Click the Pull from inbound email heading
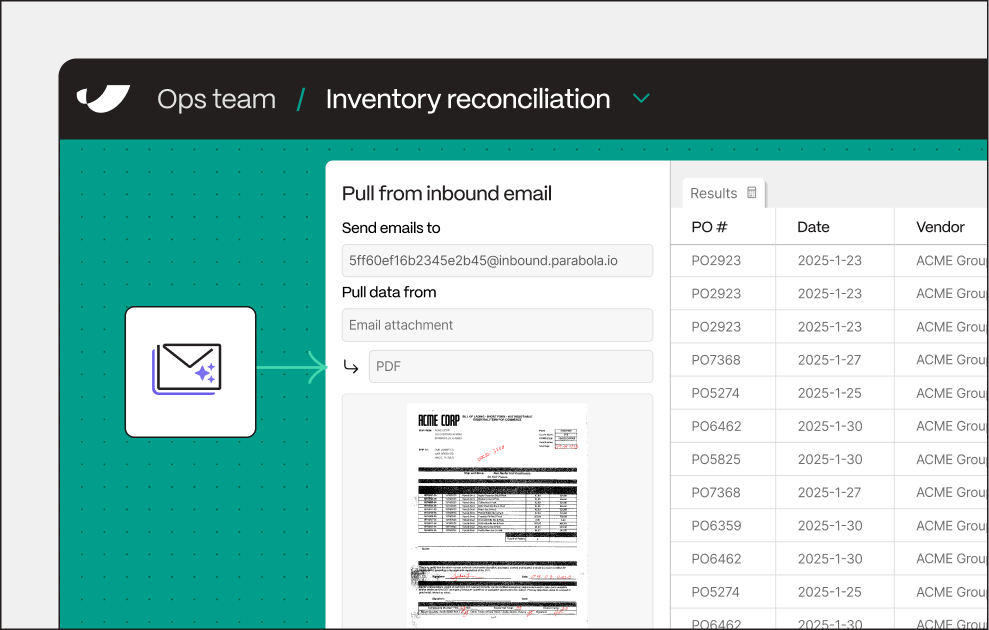Image resolution: width=989 pixels, height=630 pixels. tap(447, 193)
